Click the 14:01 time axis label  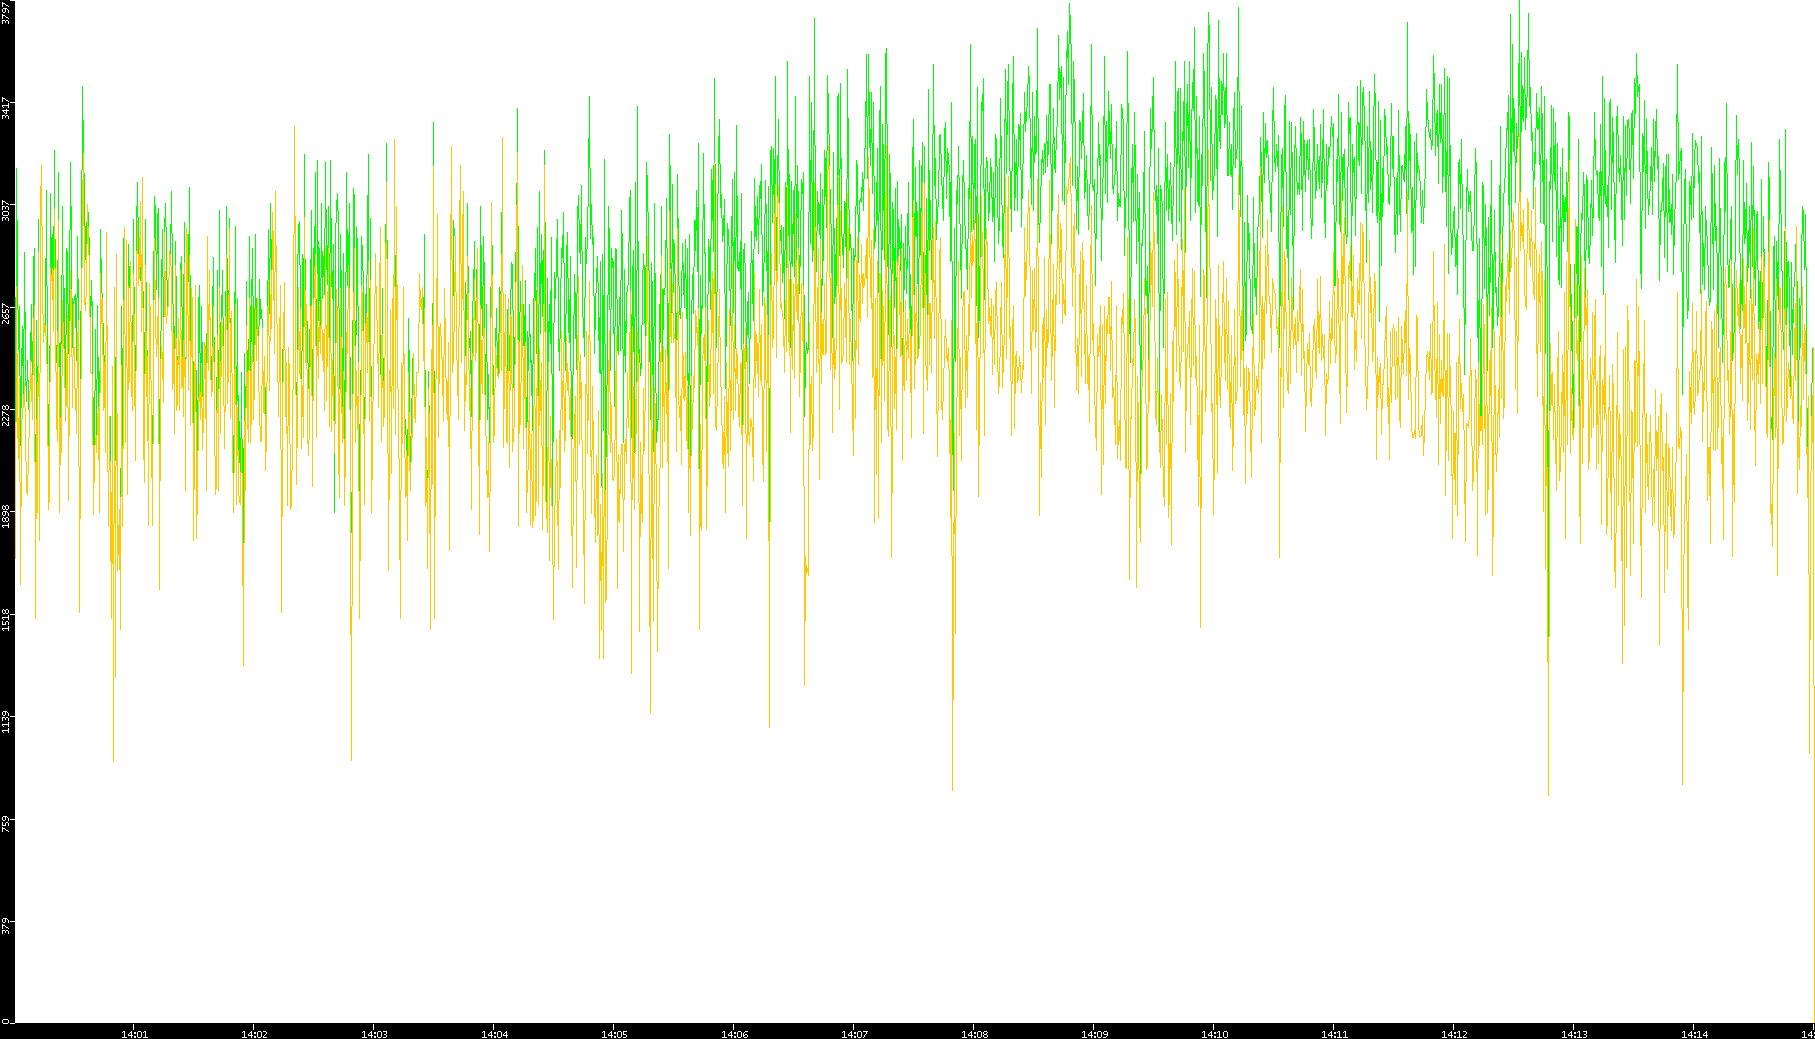click(x=134, y=1034)
